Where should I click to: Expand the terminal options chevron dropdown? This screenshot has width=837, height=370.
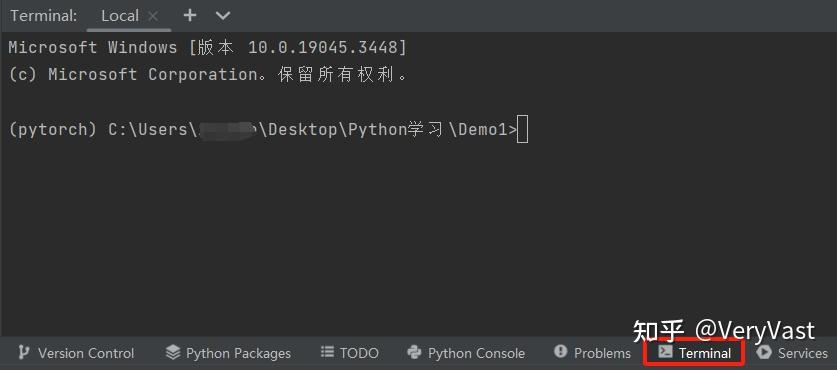tap(223, 15)
